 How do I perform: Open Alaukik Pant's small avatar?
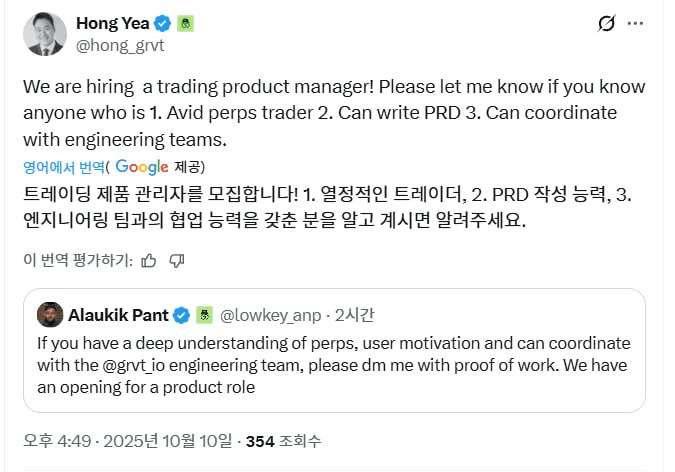(x=50, y=315)
